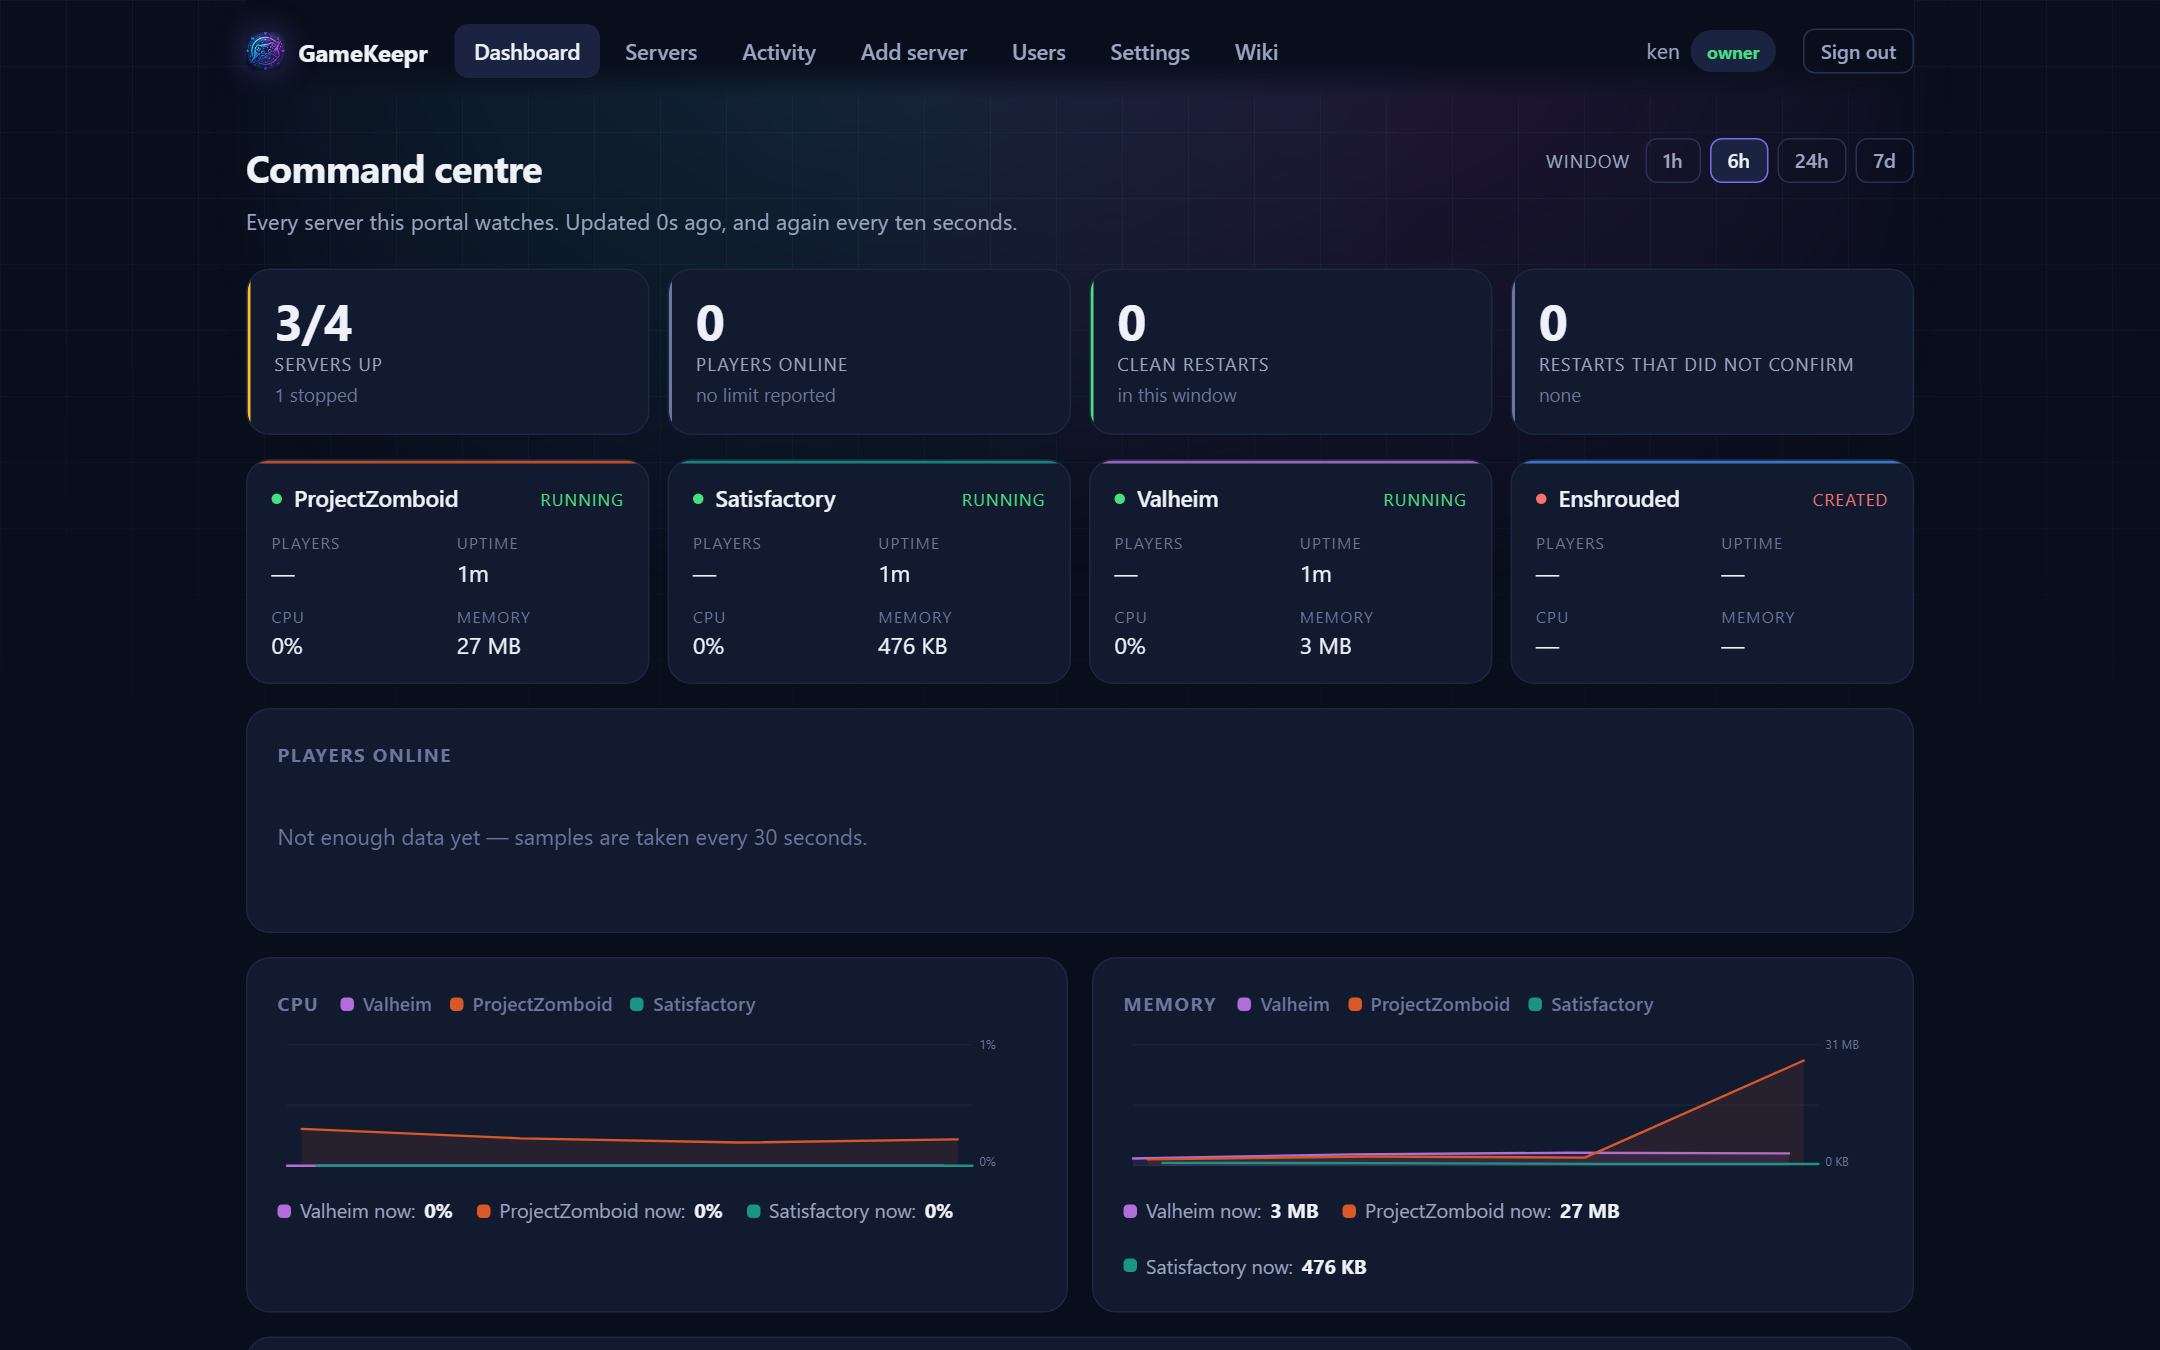2160x1350 pixels.
Task: Click the 'Not enough data yet' message
Action: pos(572,837)
